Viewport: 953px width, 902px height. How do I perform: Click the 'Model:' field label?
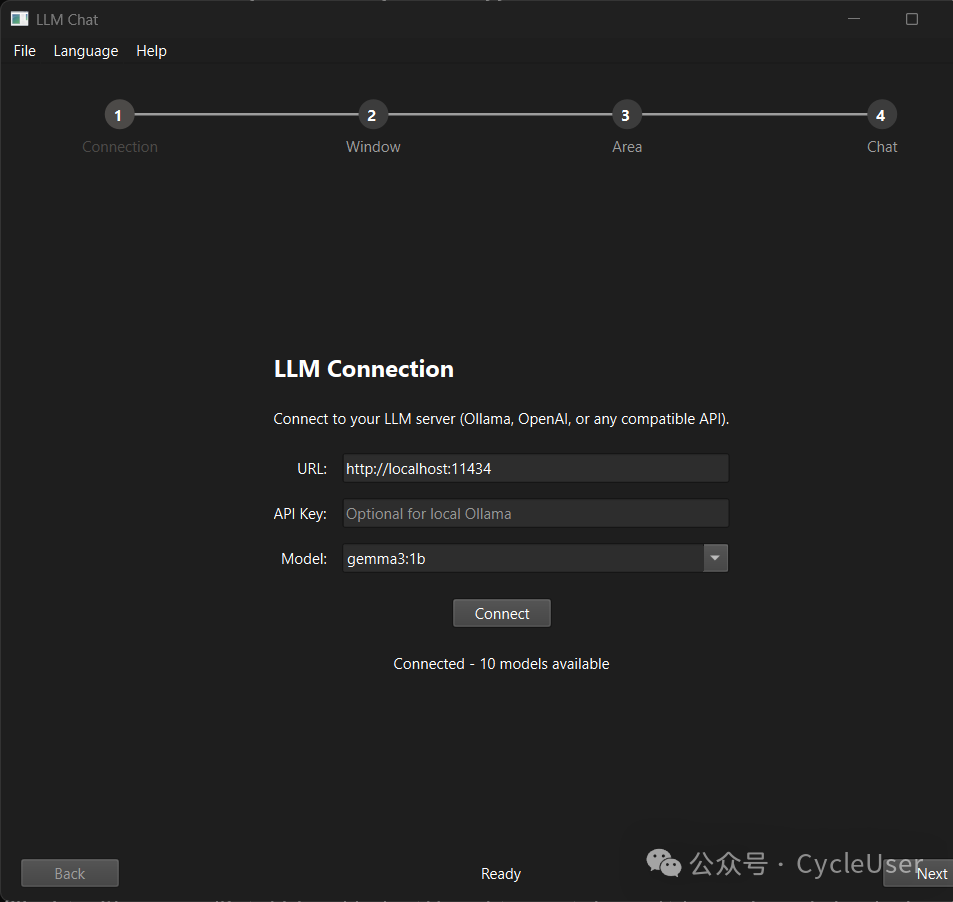tap(304, 559)
